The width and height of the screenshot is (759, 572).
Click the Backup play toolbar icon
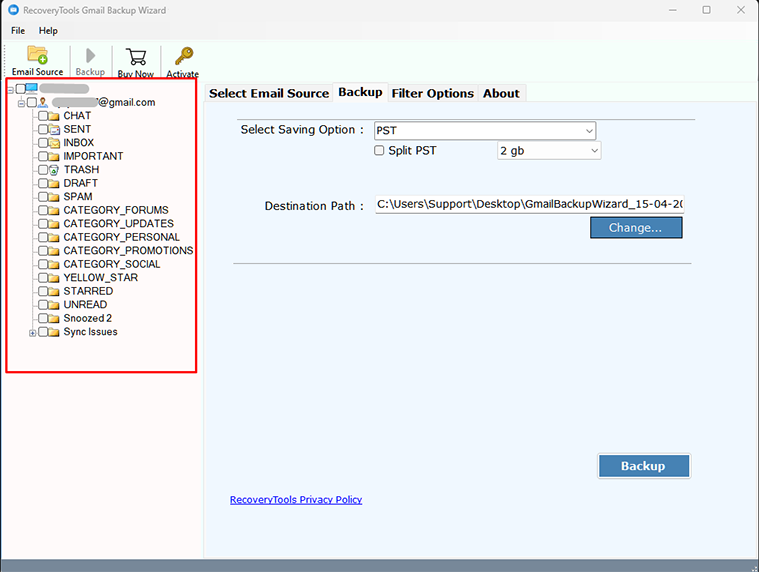[90, 56]
